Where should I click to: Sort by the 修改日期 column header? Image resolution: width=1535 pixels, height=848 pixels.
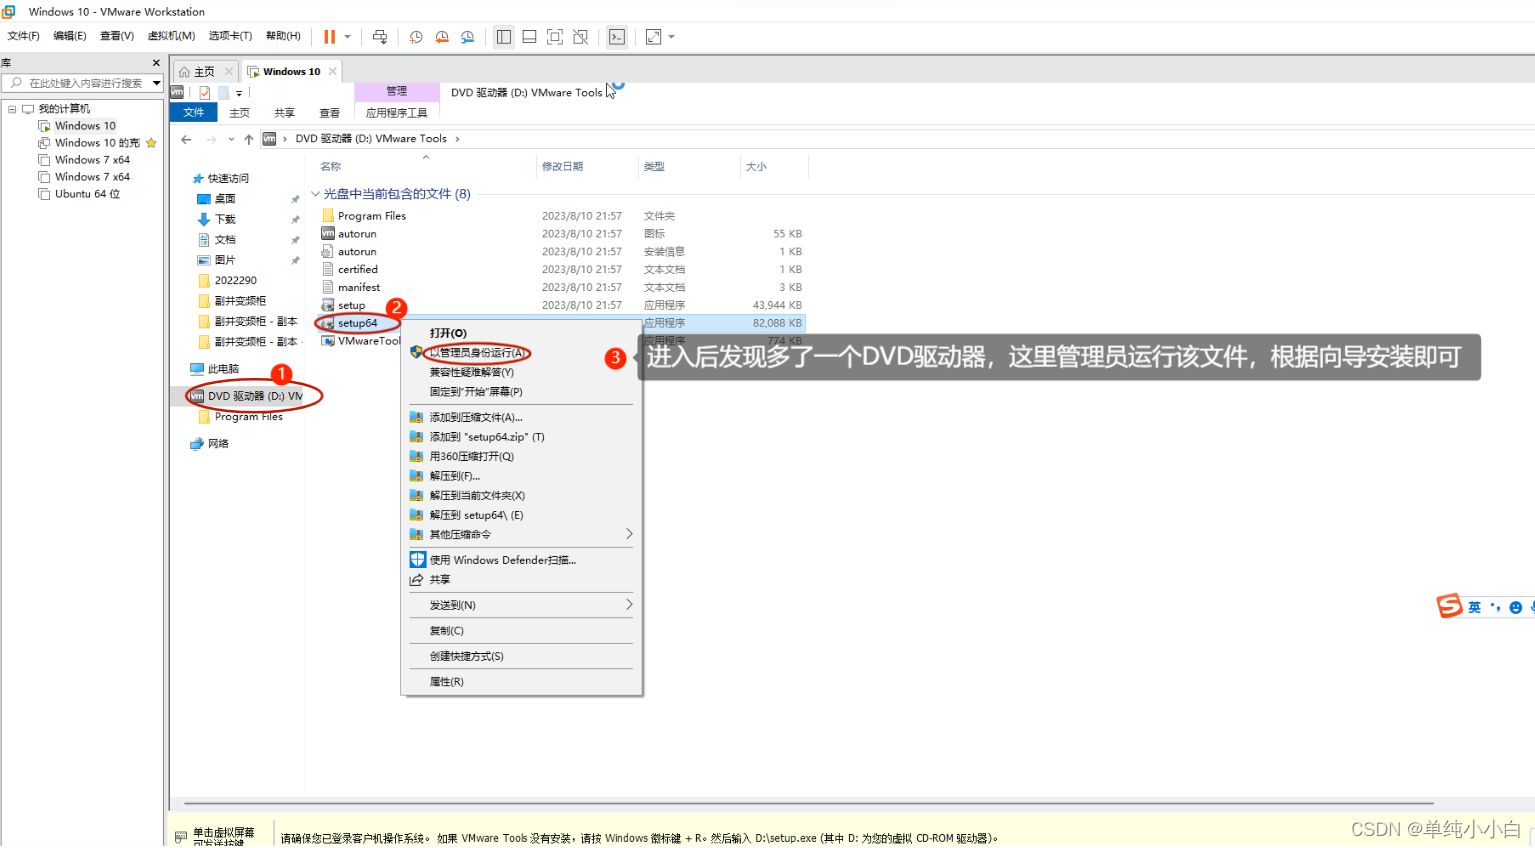(562, 166)
